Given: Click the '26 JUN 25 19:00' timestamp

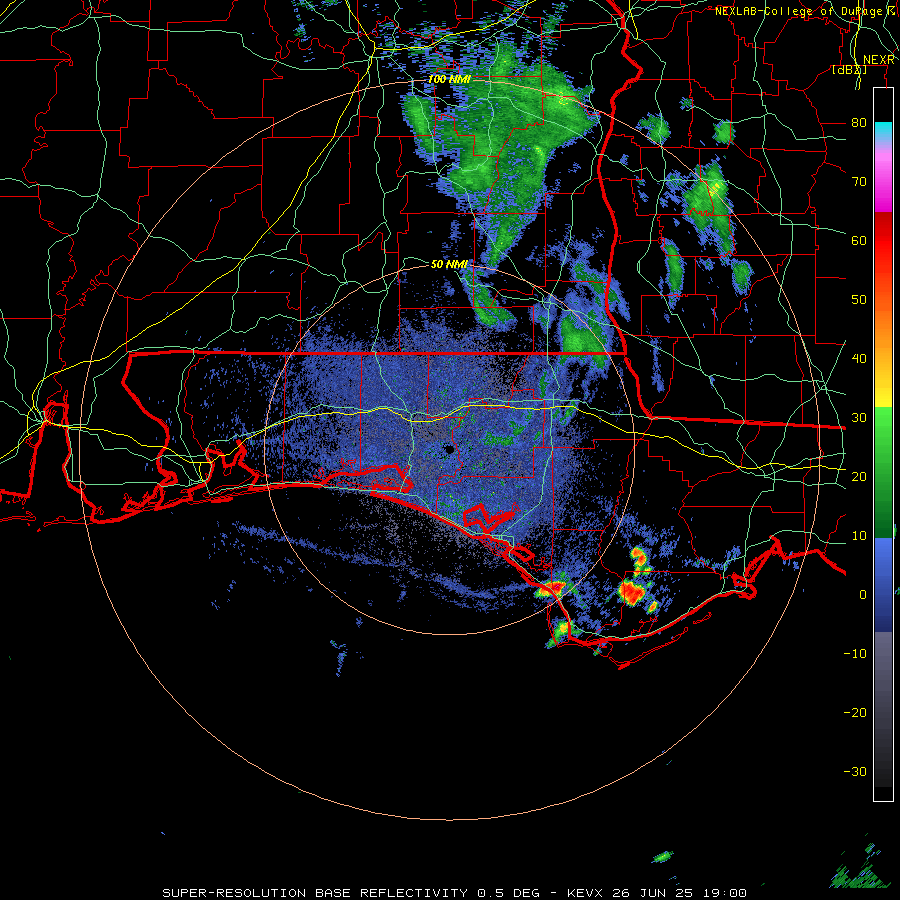Looking at the screenshot, I should 679,893.
